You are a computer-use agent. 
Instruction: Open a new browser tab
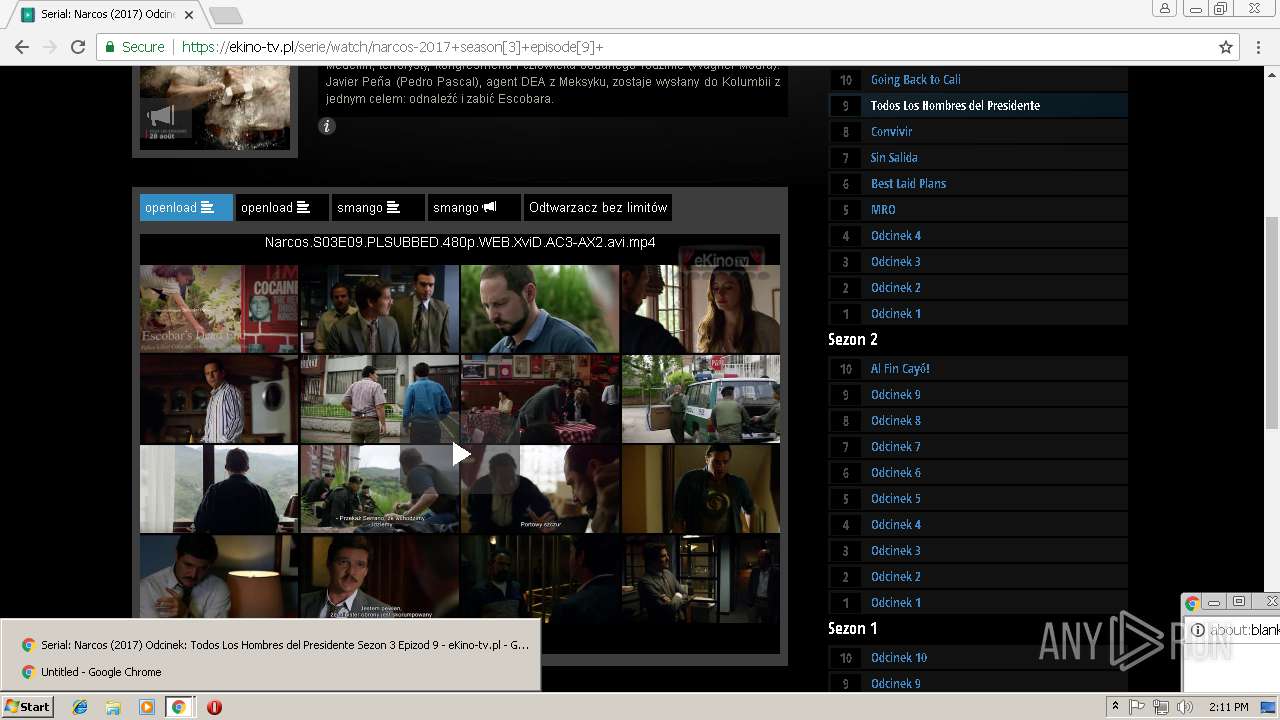tap(226, 15)
